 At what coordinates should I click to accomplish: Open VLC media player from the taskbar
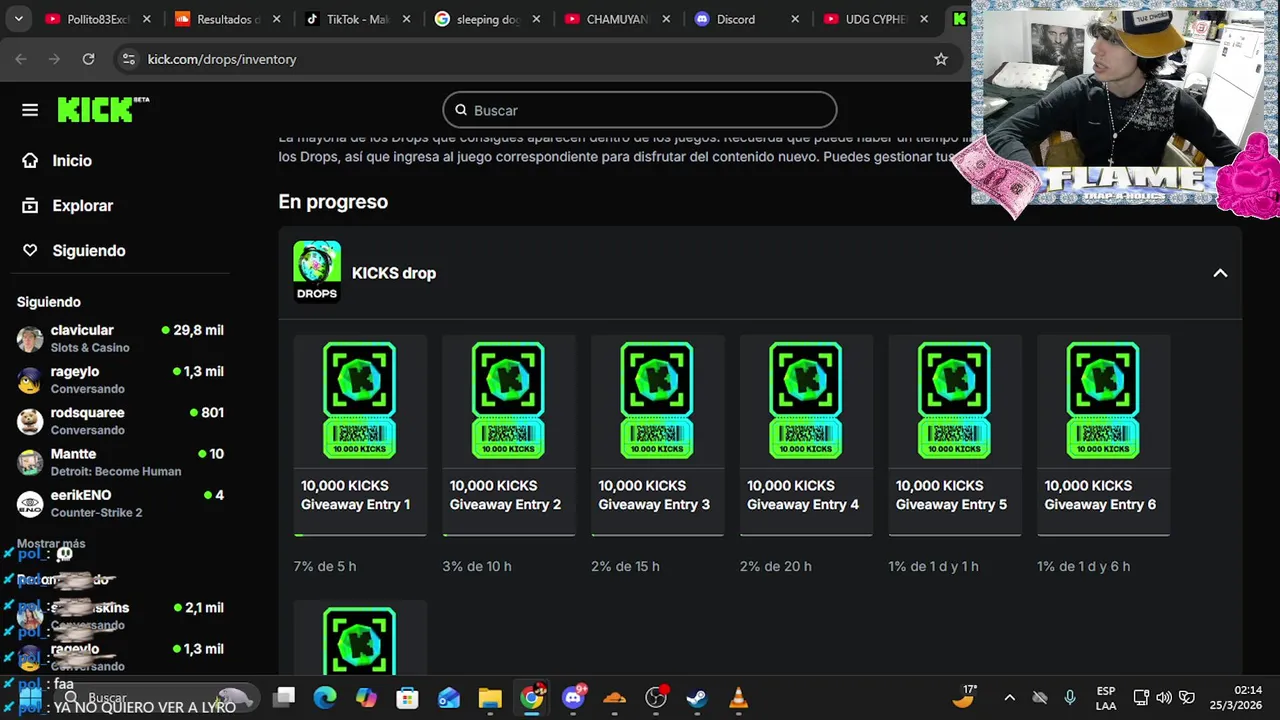pos(739,698)
